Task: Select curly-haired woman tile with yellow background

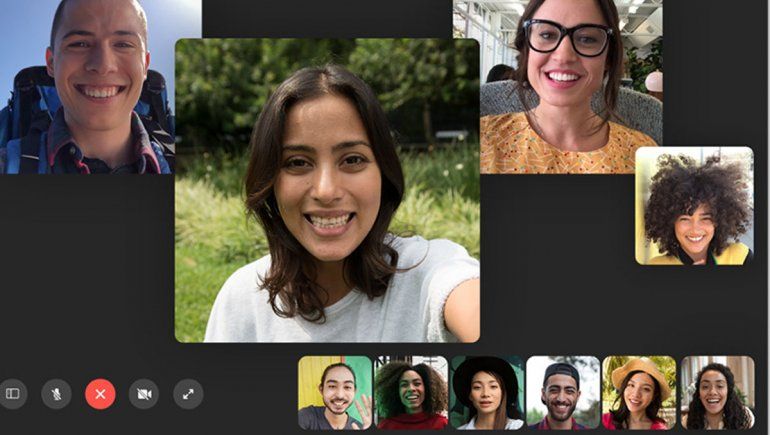Action: pyautogui.click(x=694, y=206)
